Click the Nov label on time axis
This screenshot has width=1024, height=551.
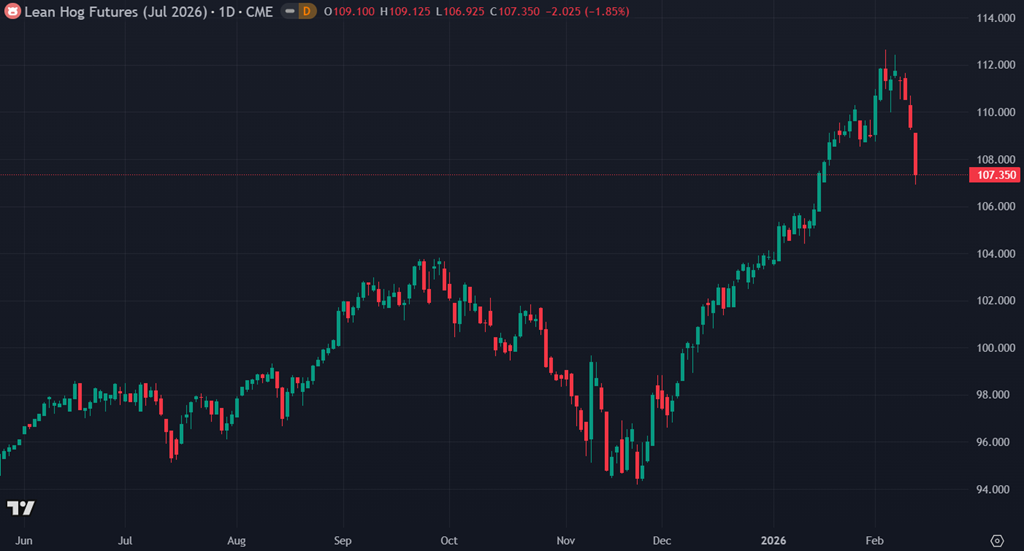pyautogui.click(x=566, y=540)
